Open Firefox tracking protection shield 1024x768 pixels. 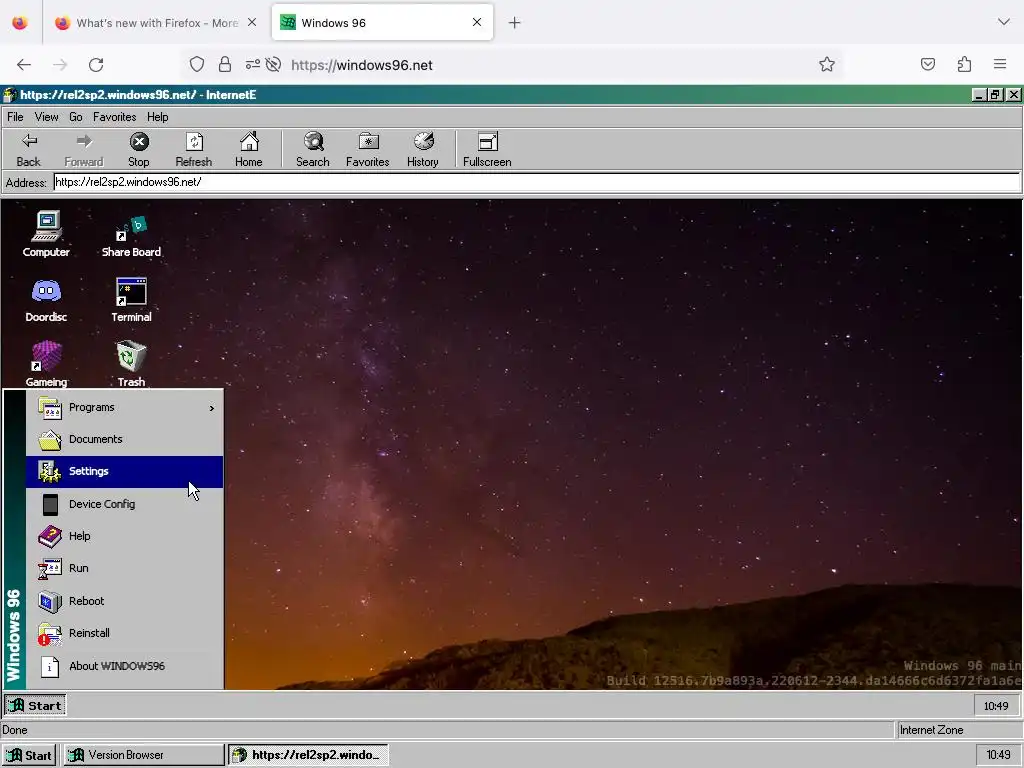point(197,64)
